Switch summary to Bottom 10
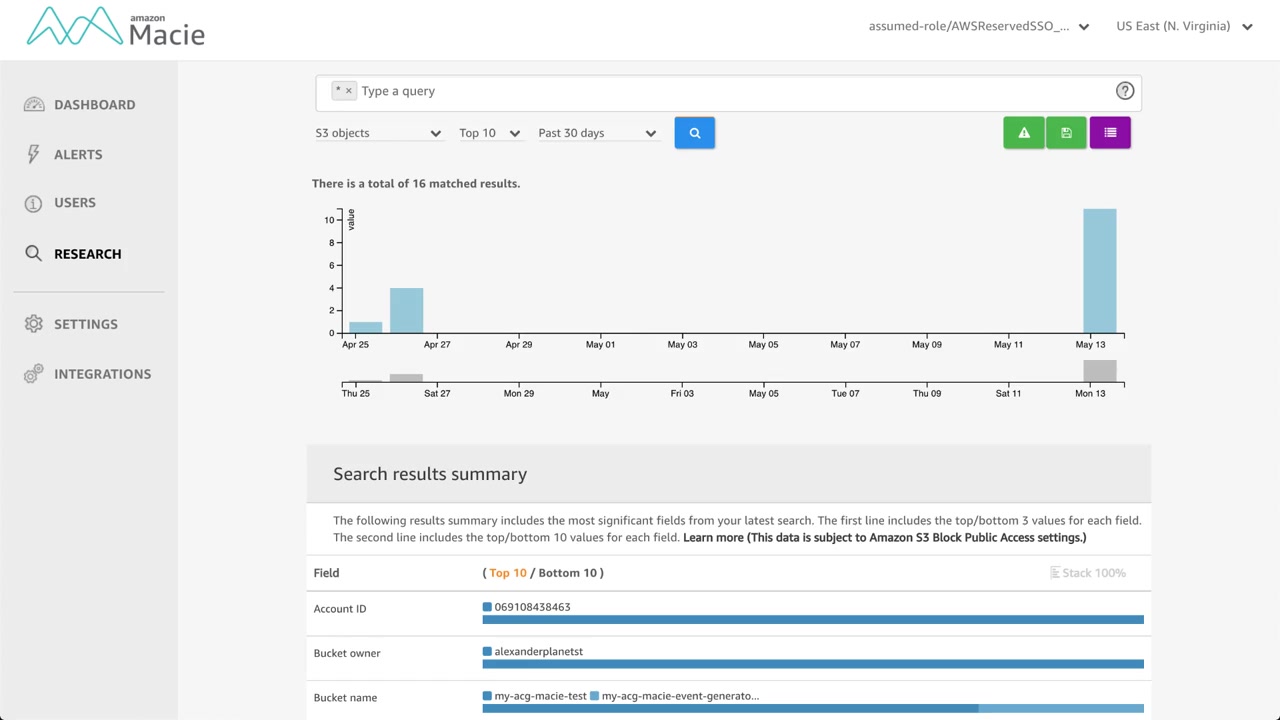Screen dimensions: 1280x720 click(567, 573)
